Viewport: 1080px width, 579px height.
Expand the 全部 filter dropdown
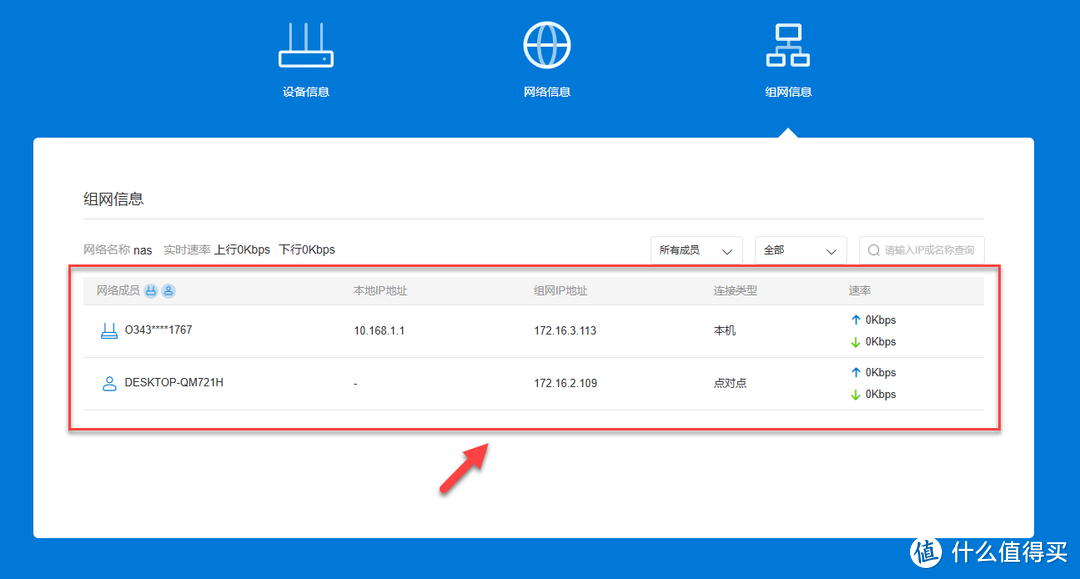point(800,251)
